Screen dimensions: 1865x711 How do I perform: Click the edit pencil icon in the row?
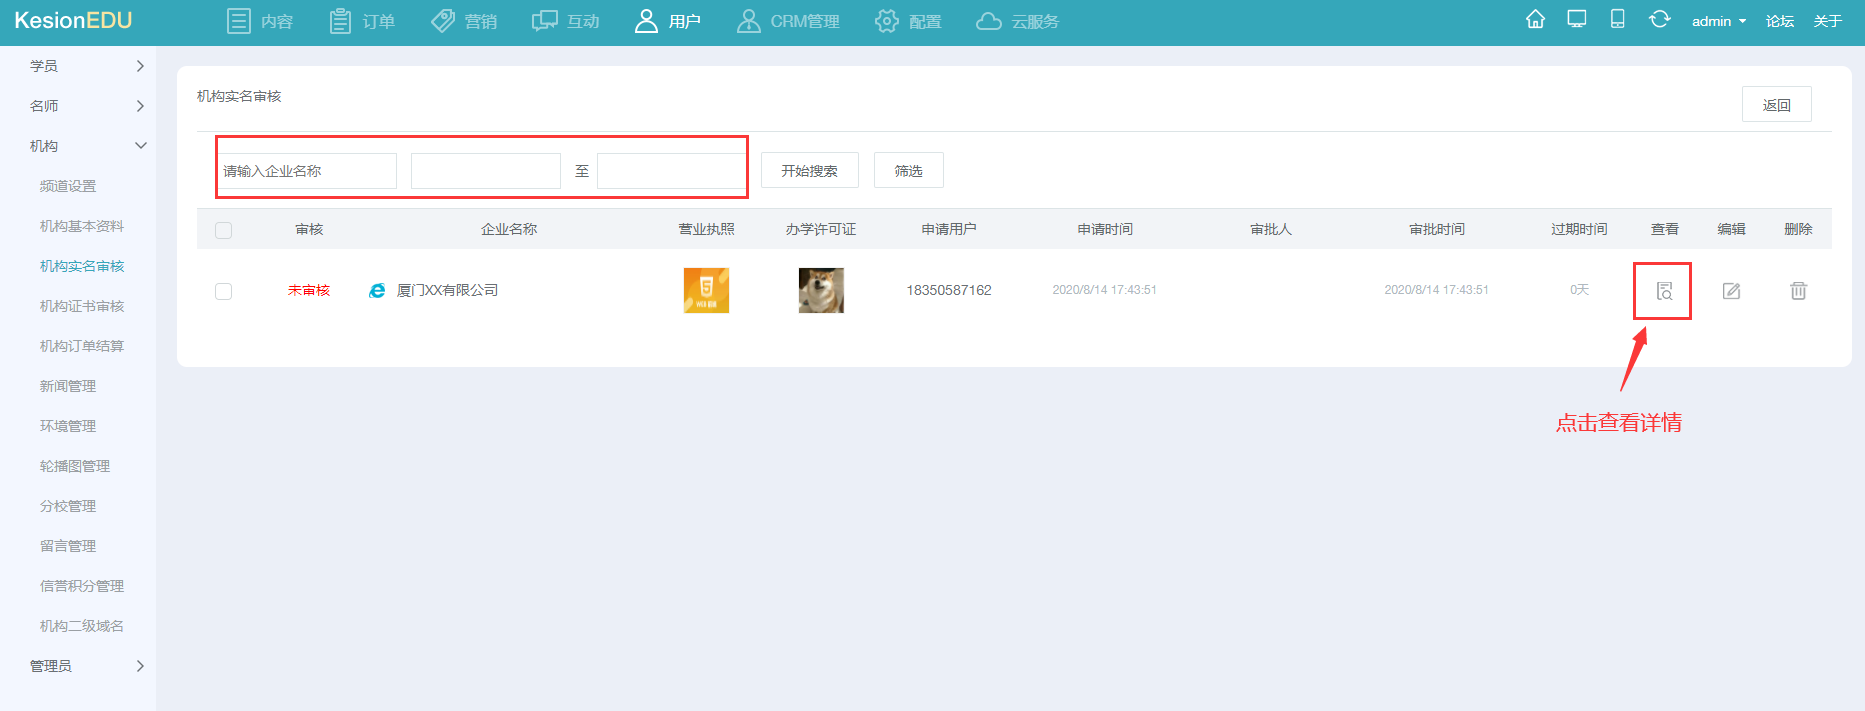click(1731, 291)
